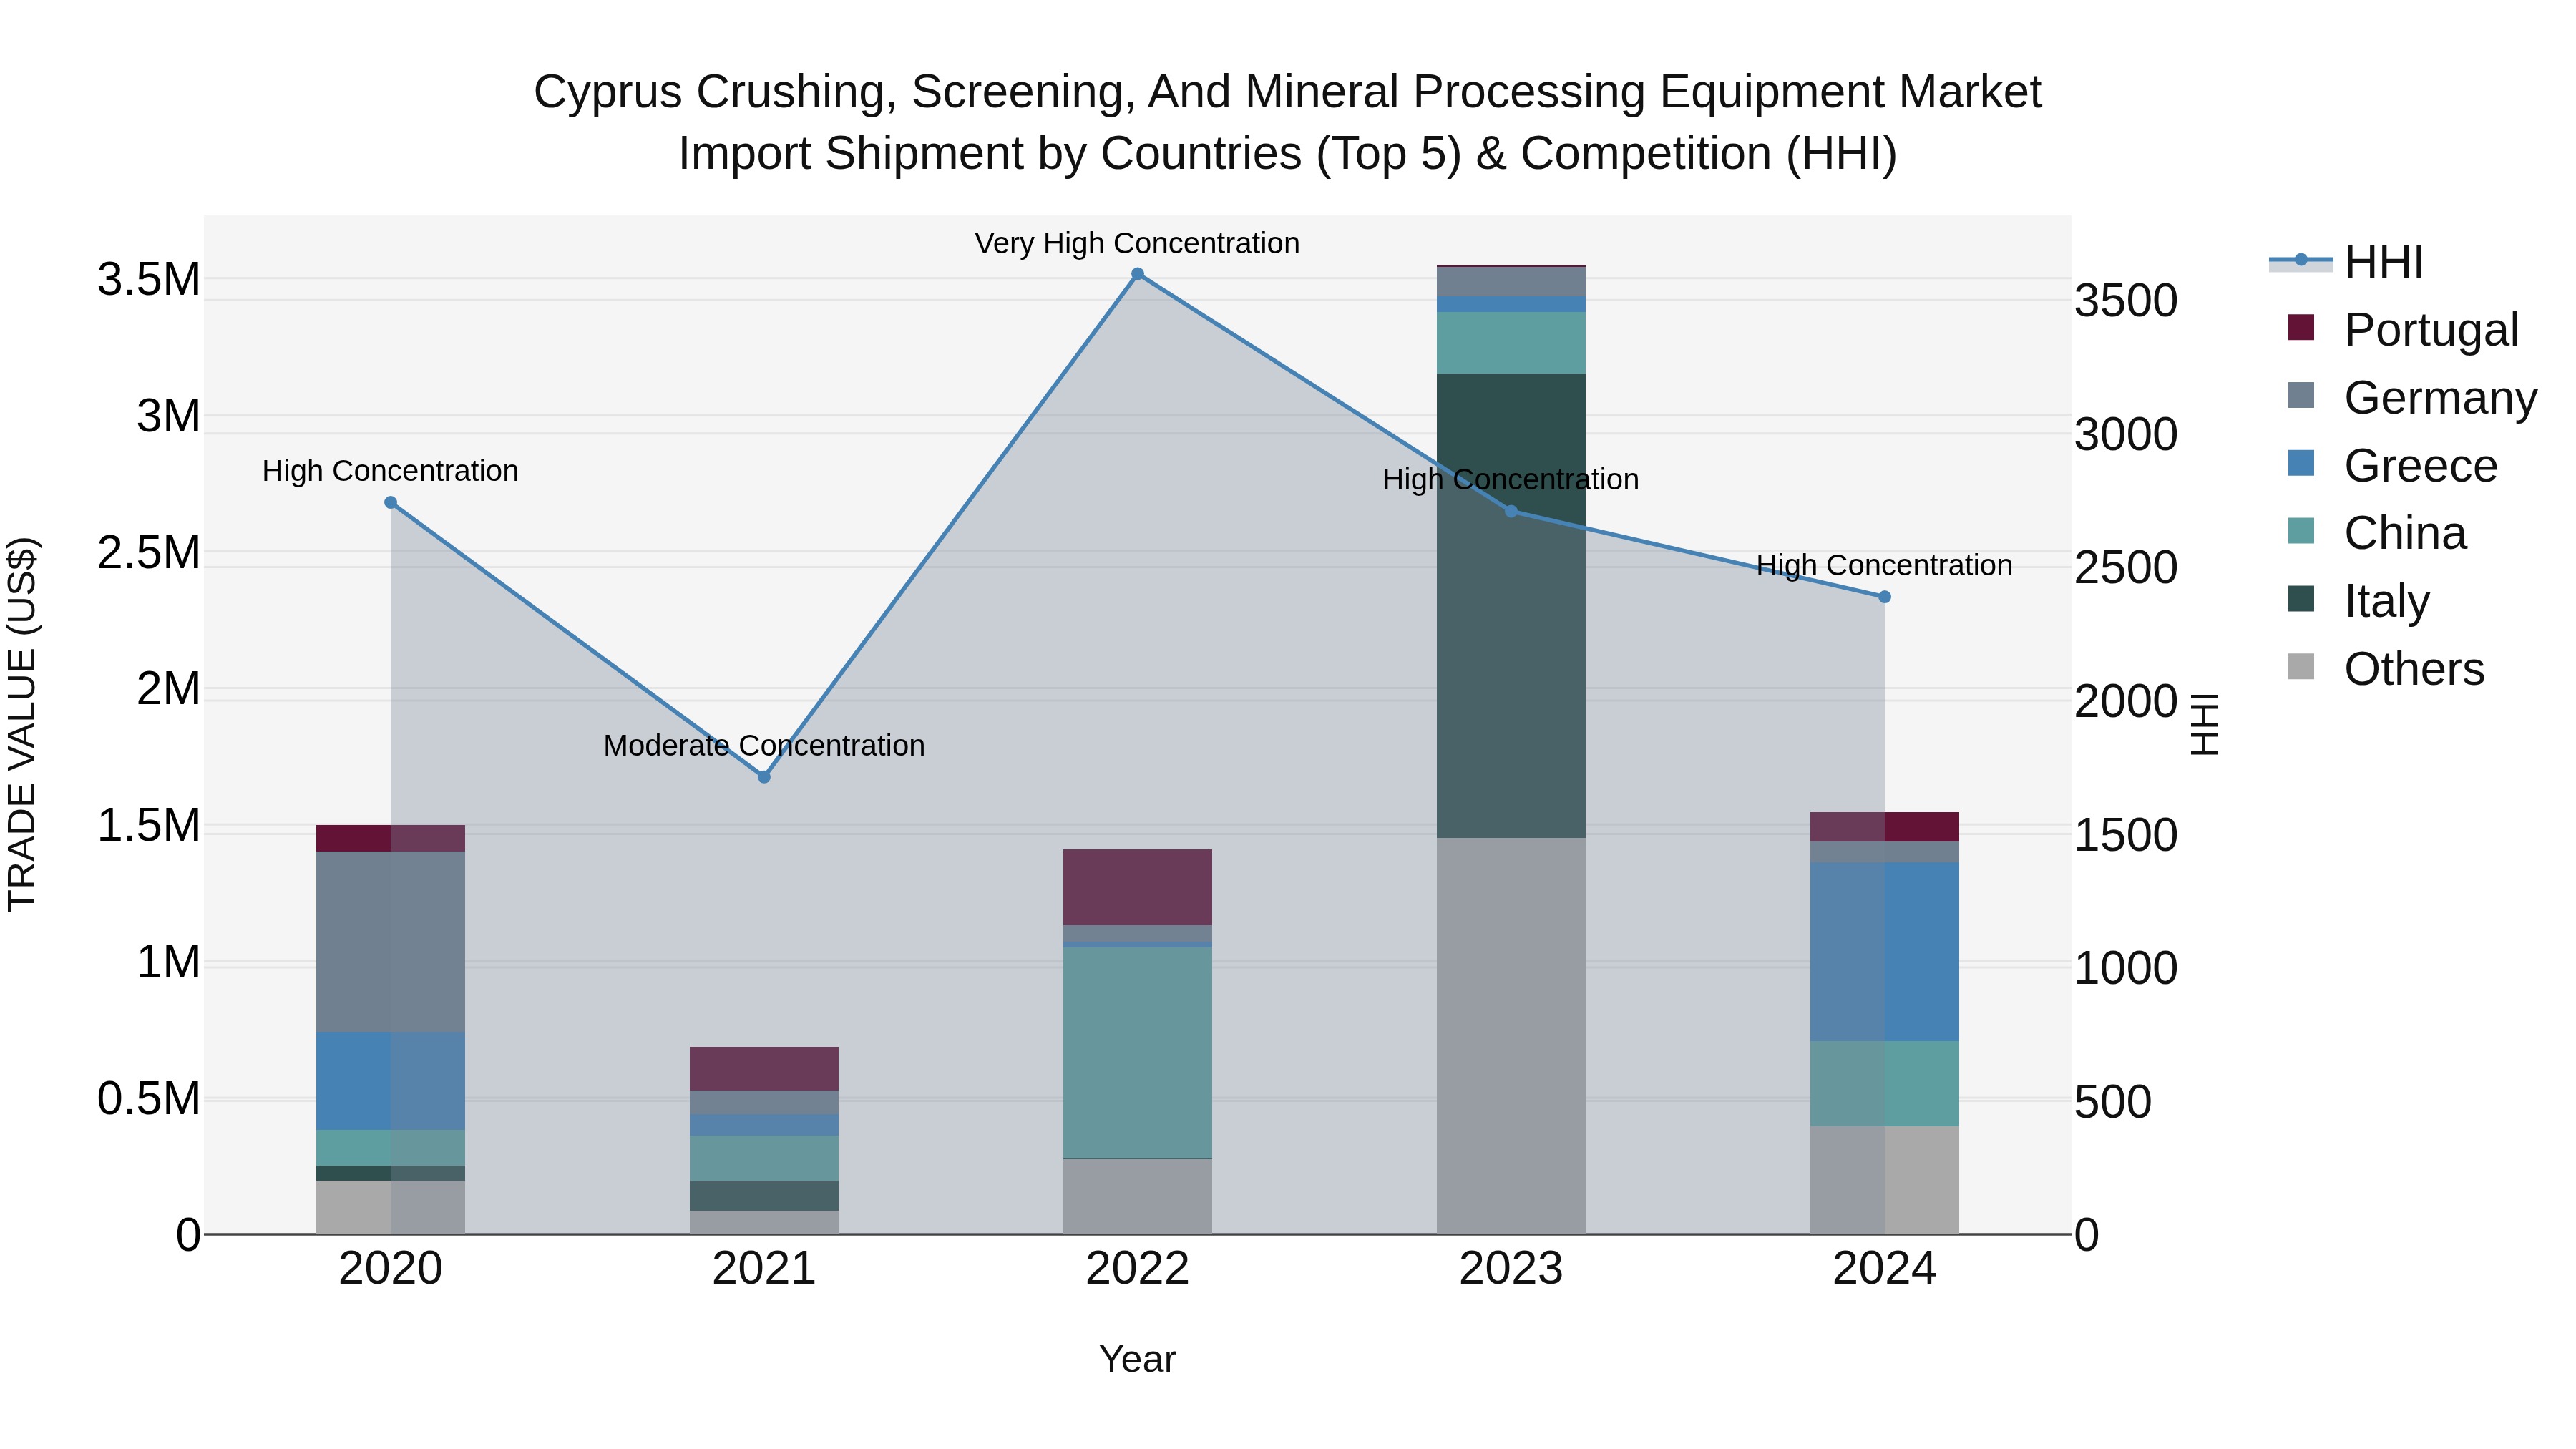
Task: Click the China segment in 2022 bar
Action: 1137,1053
